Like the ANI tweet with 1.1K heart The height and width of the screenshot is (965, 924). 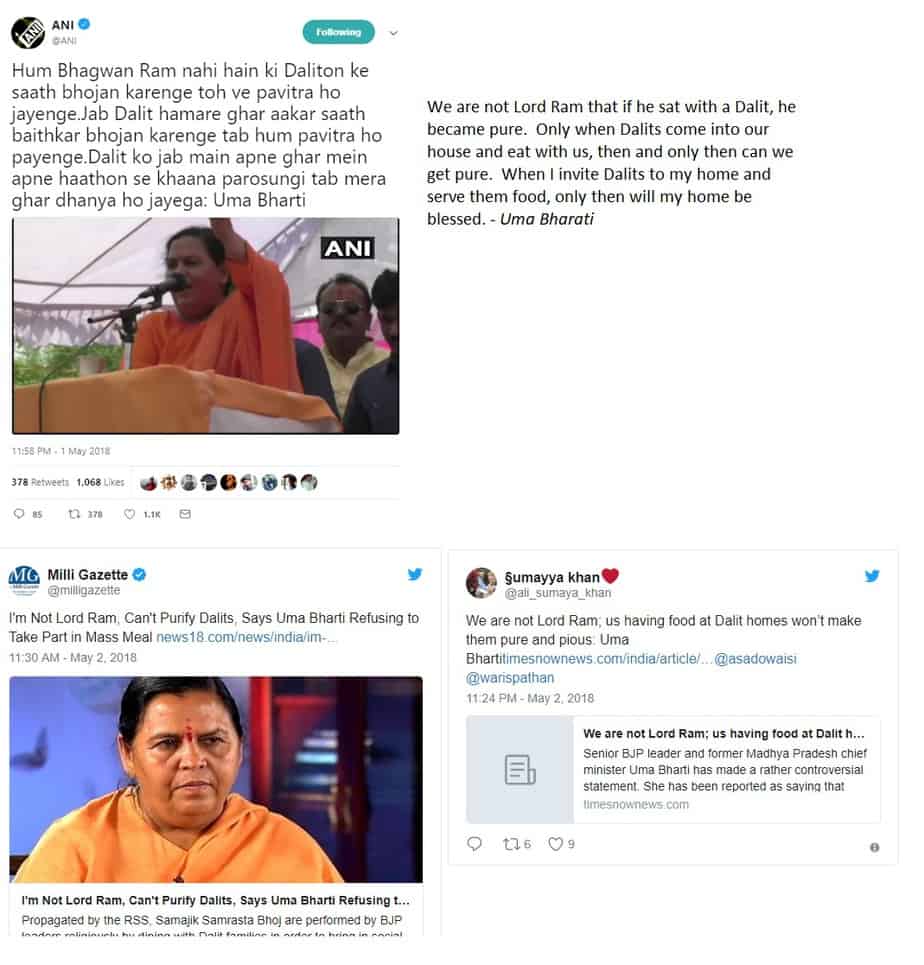(x=129, y=514)
